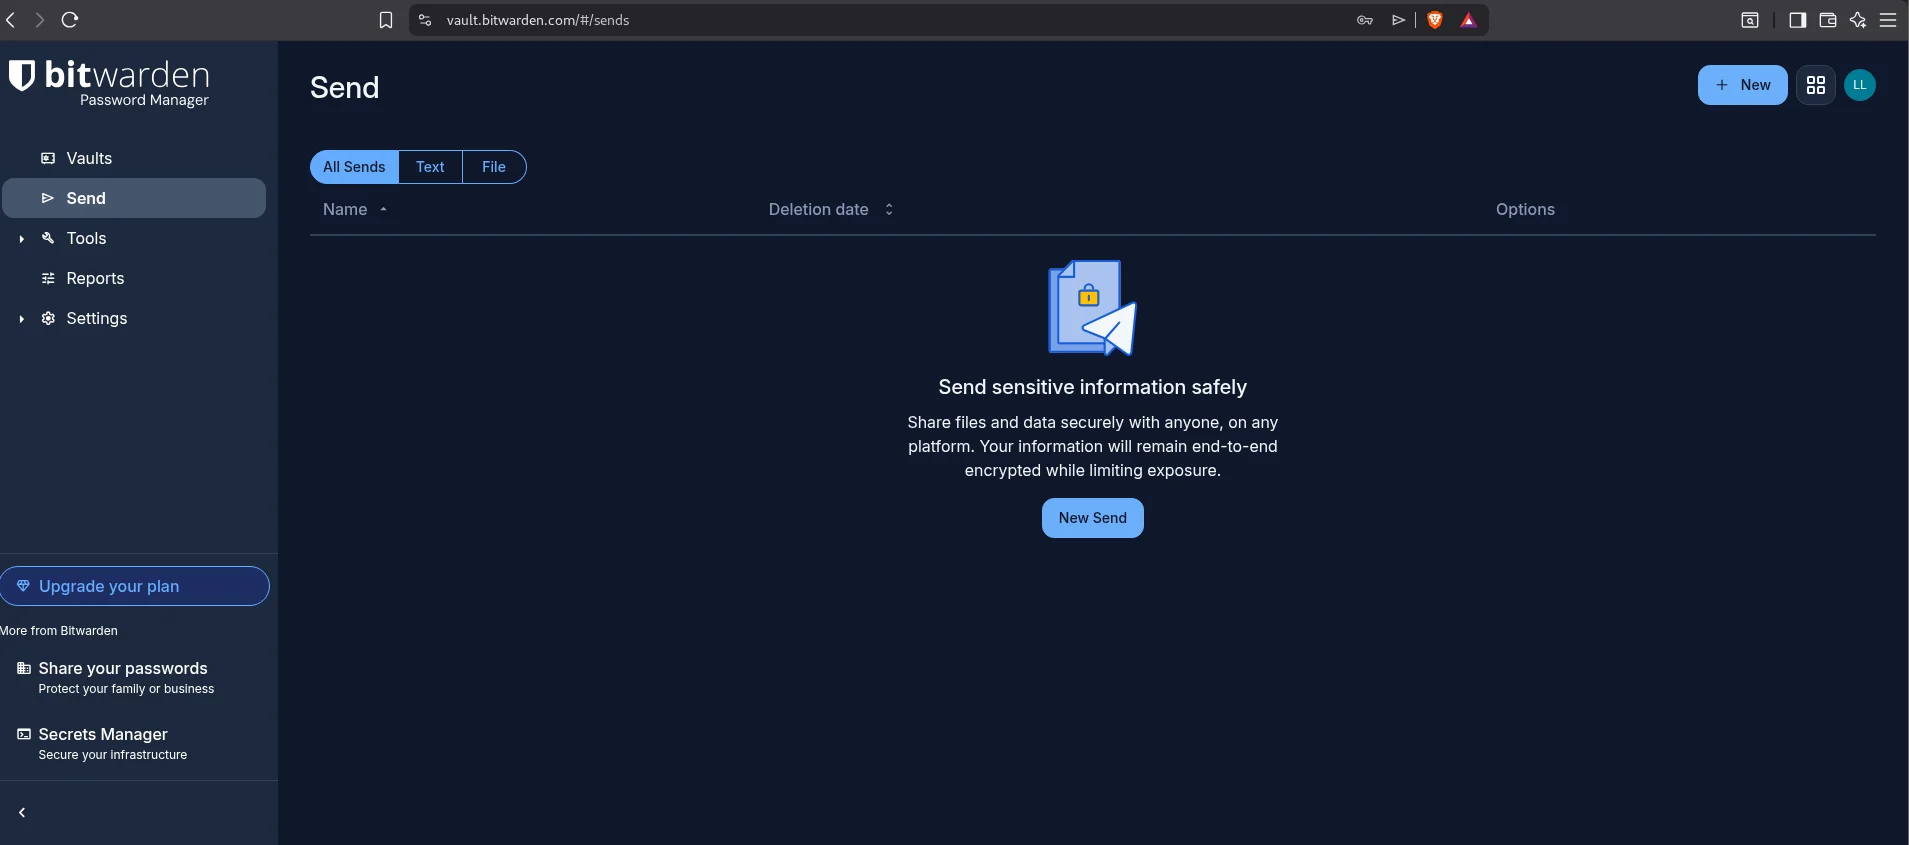Screen dimensions: 1909x845
Task: Expand the Settings section arrow
Action: [x=21, y=319]
